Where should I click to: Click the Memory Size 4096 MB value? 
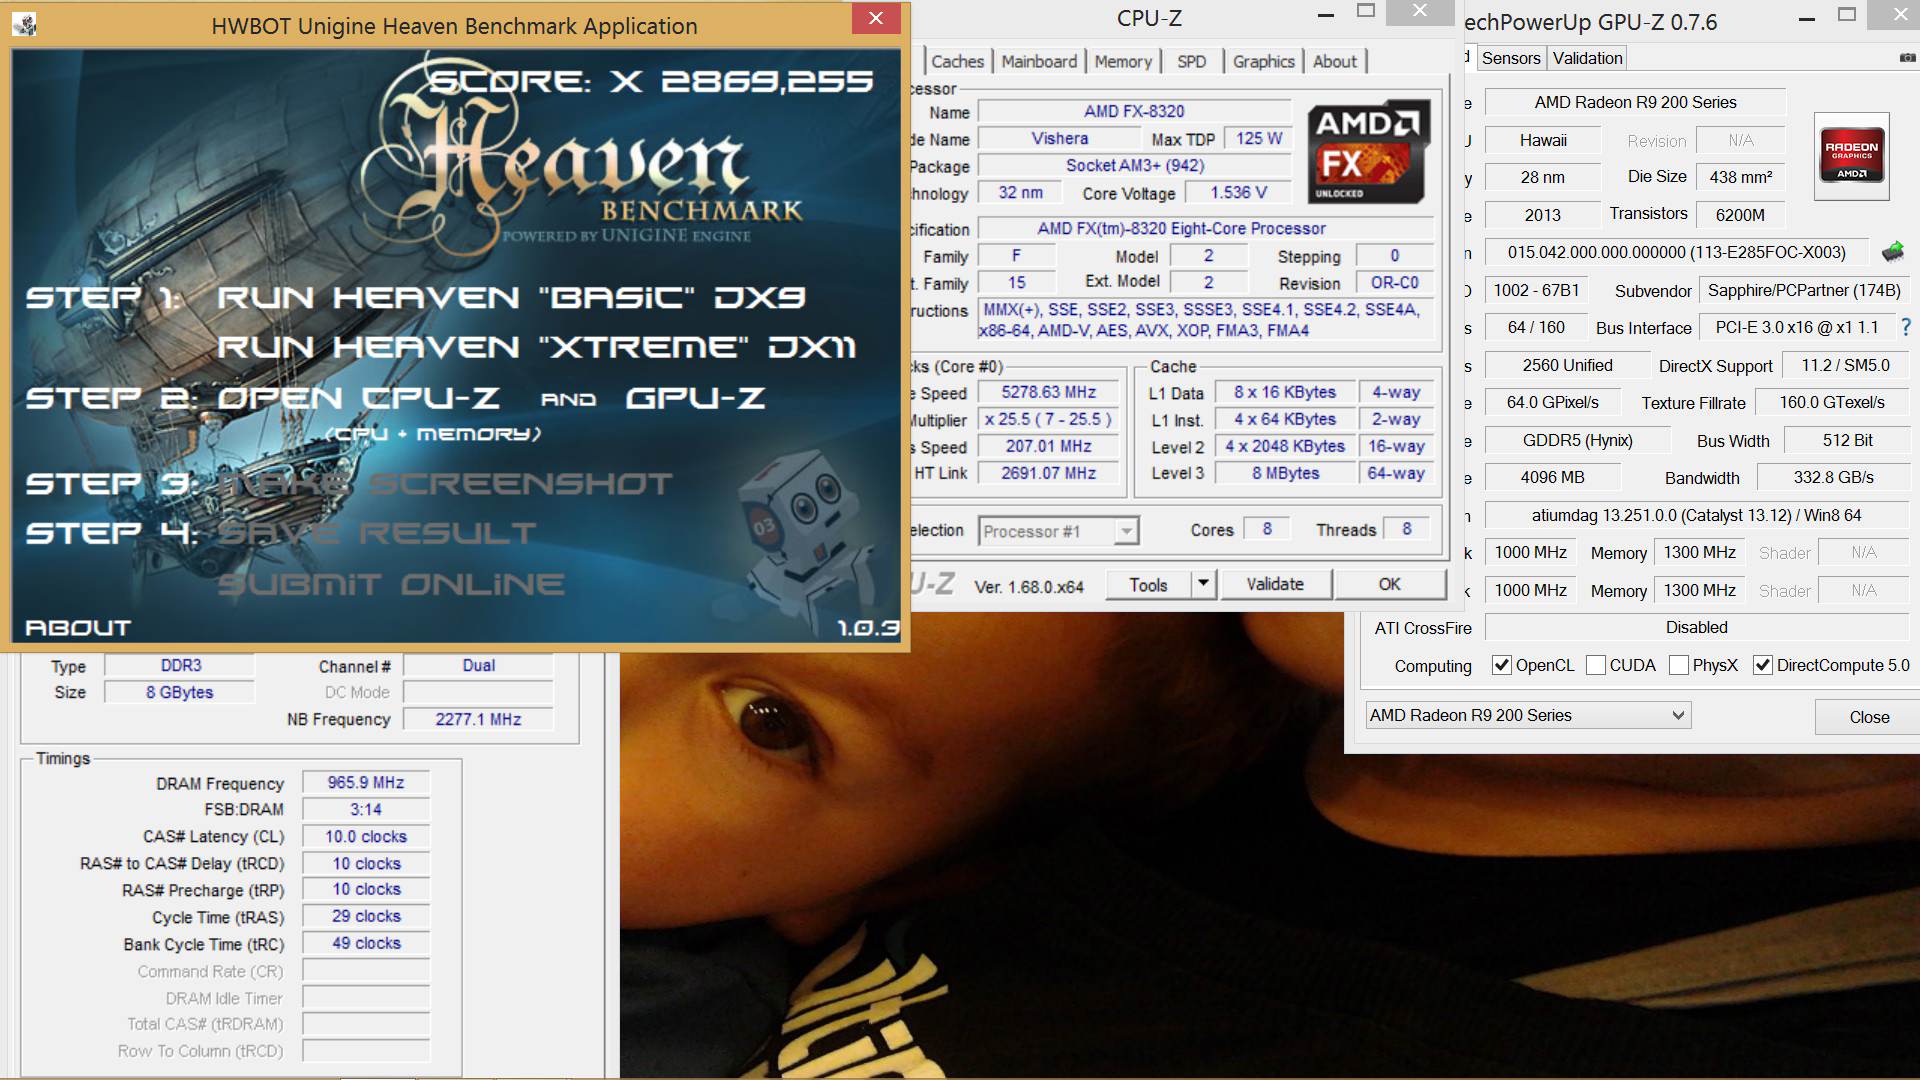pyautogui.click(x=1552, y=477)
